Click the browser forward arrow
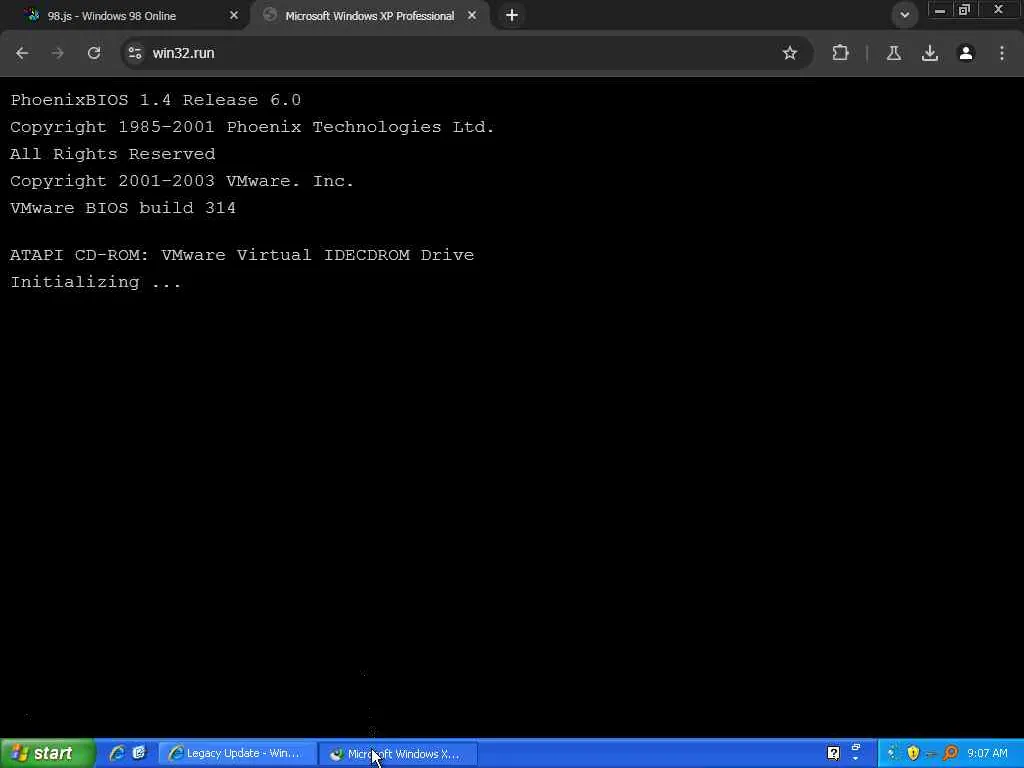The width and height of the screenshot is (1024, 768). 58,53
